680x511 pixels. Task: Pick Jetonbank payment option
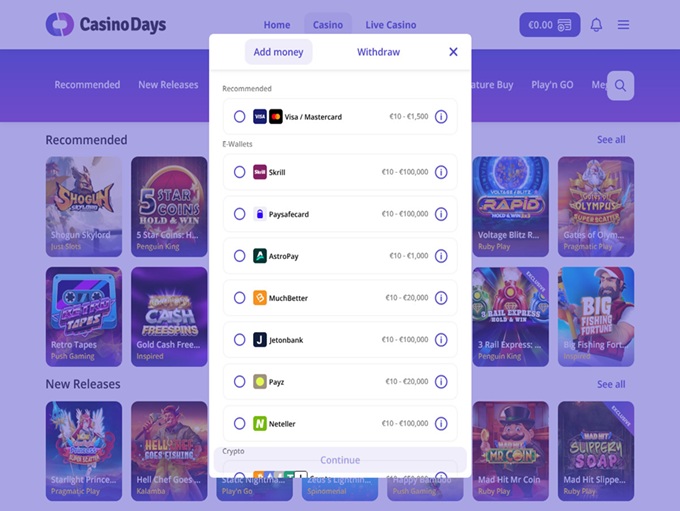tap(239, 340)
